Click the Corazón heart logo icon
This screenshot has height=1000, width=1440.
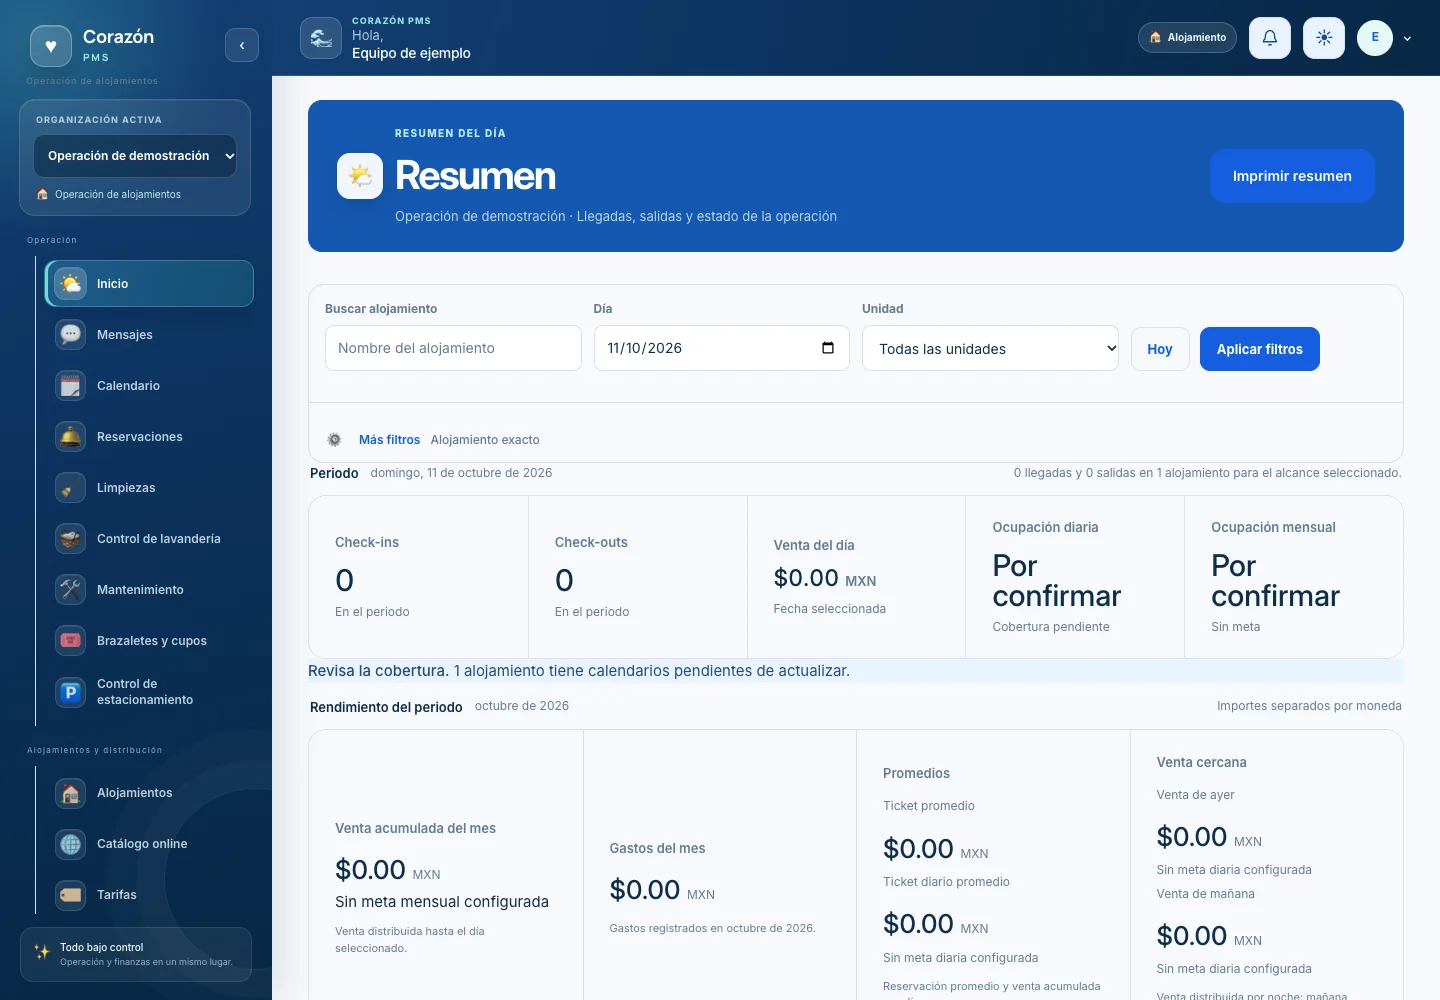51,46
